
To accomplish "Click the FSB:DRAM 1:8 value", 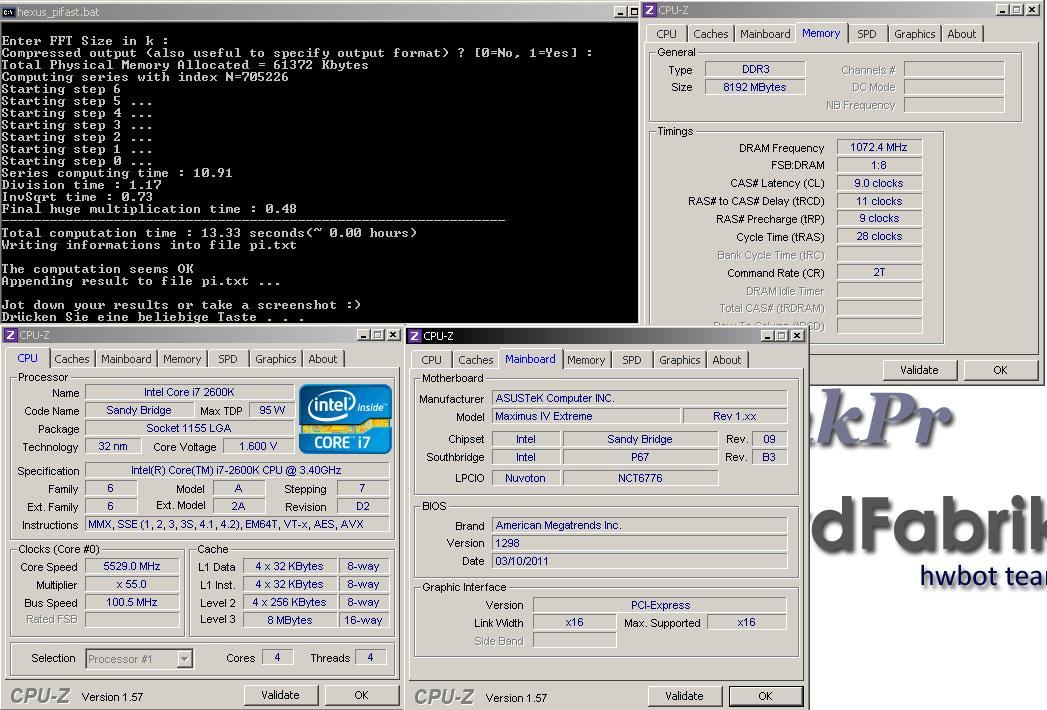I will pyautogui.click(x=879, y=165).
